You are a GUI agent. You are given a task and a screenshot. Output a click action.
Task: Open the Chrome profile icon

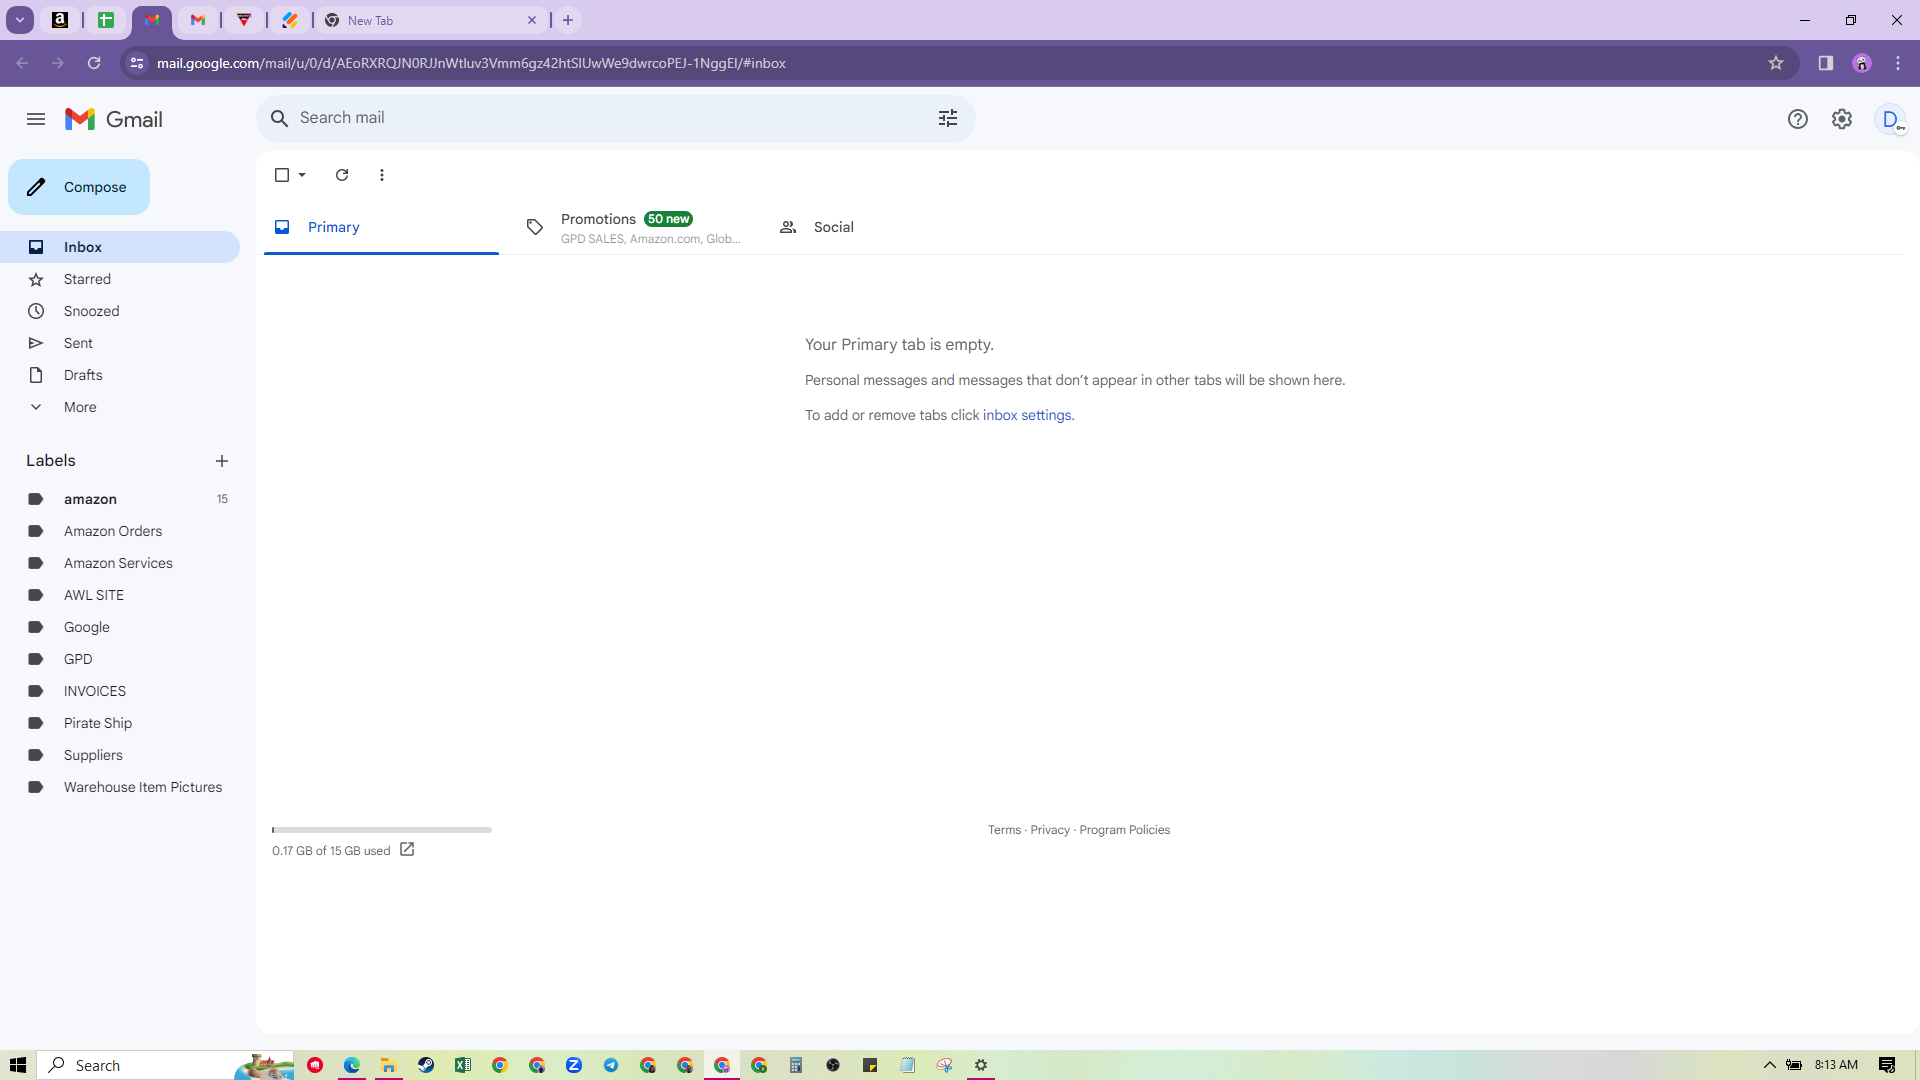tap(1862, 63)
